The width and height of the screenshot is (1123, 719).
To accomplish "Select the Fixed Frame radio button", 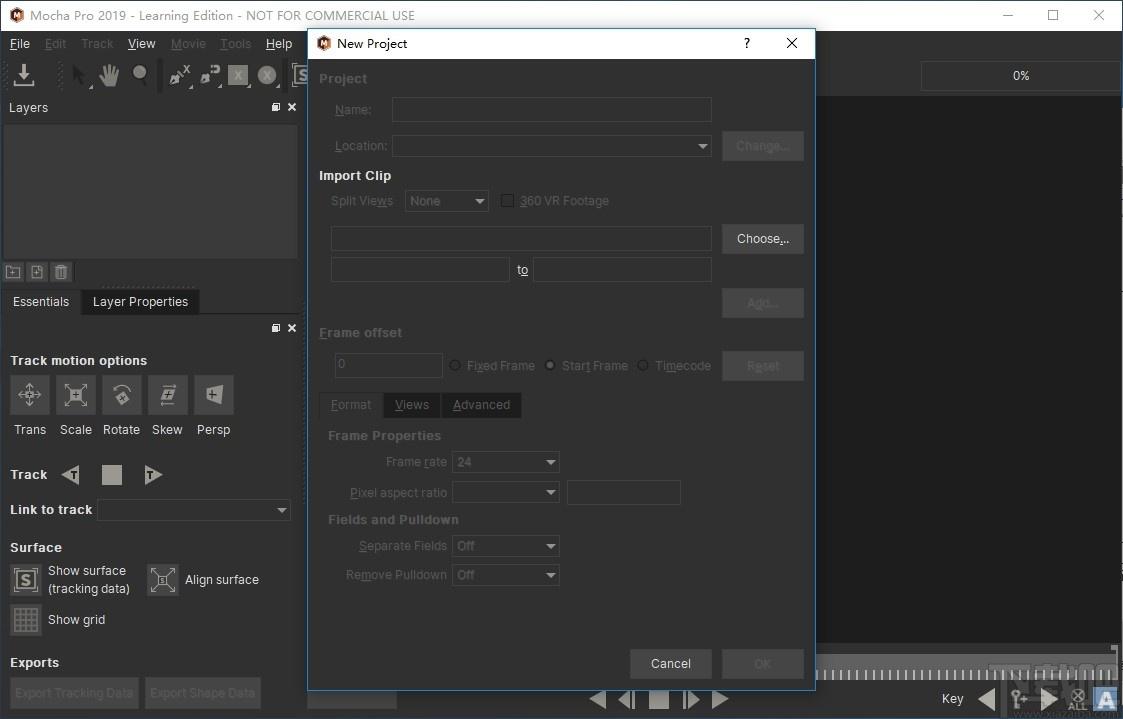I will pos(456,365).
